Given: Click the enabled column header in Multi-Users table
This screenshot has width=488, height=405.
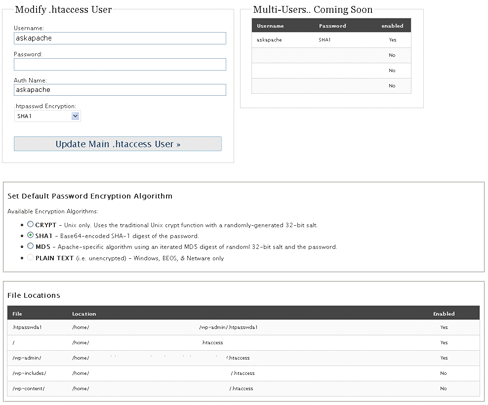Looking at the screenshot, I should click(x=392, y=26).
